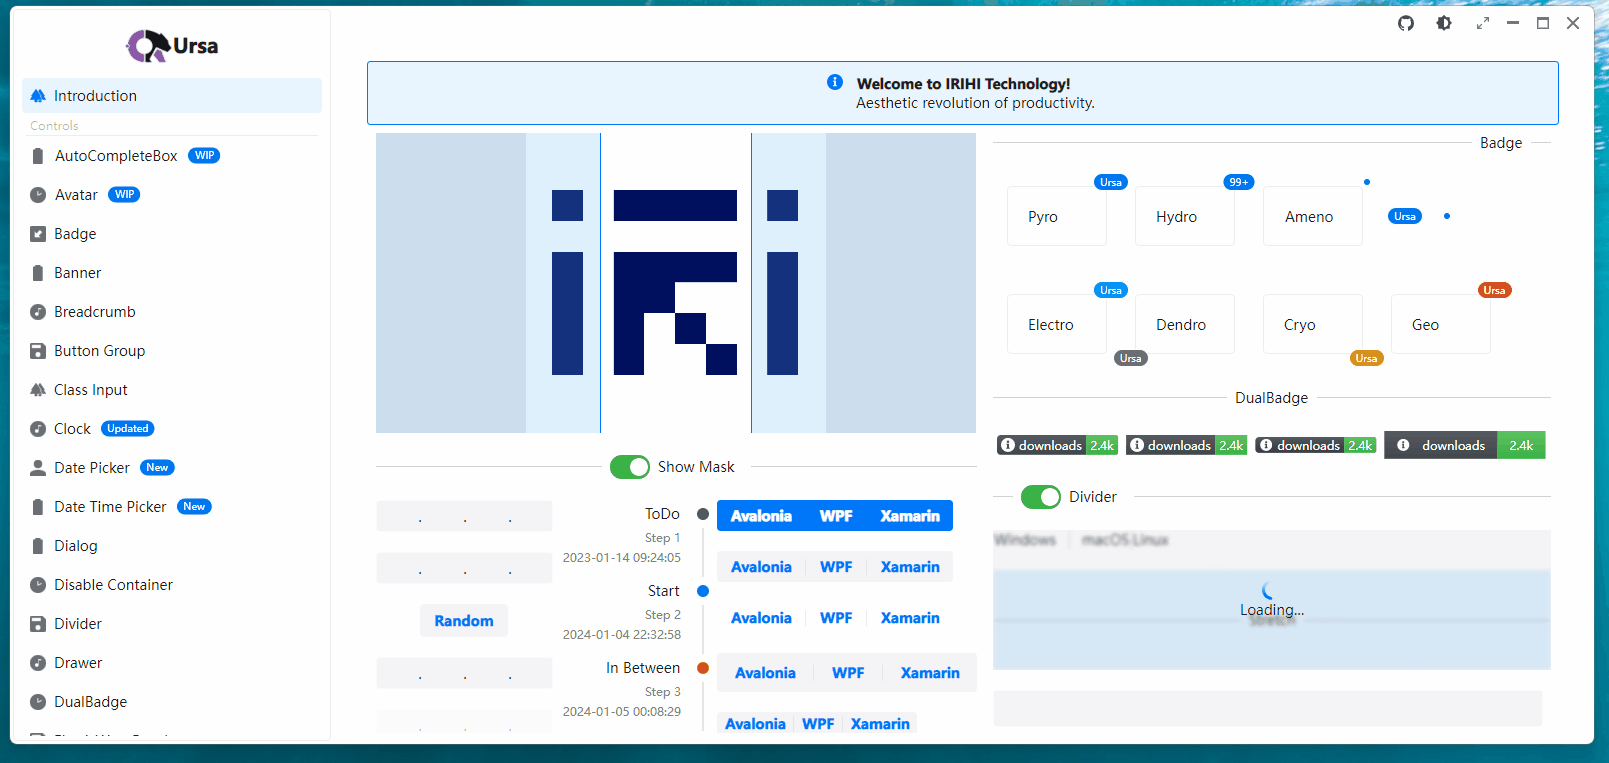Select WPF in the solid blue button group

[836, 516]
